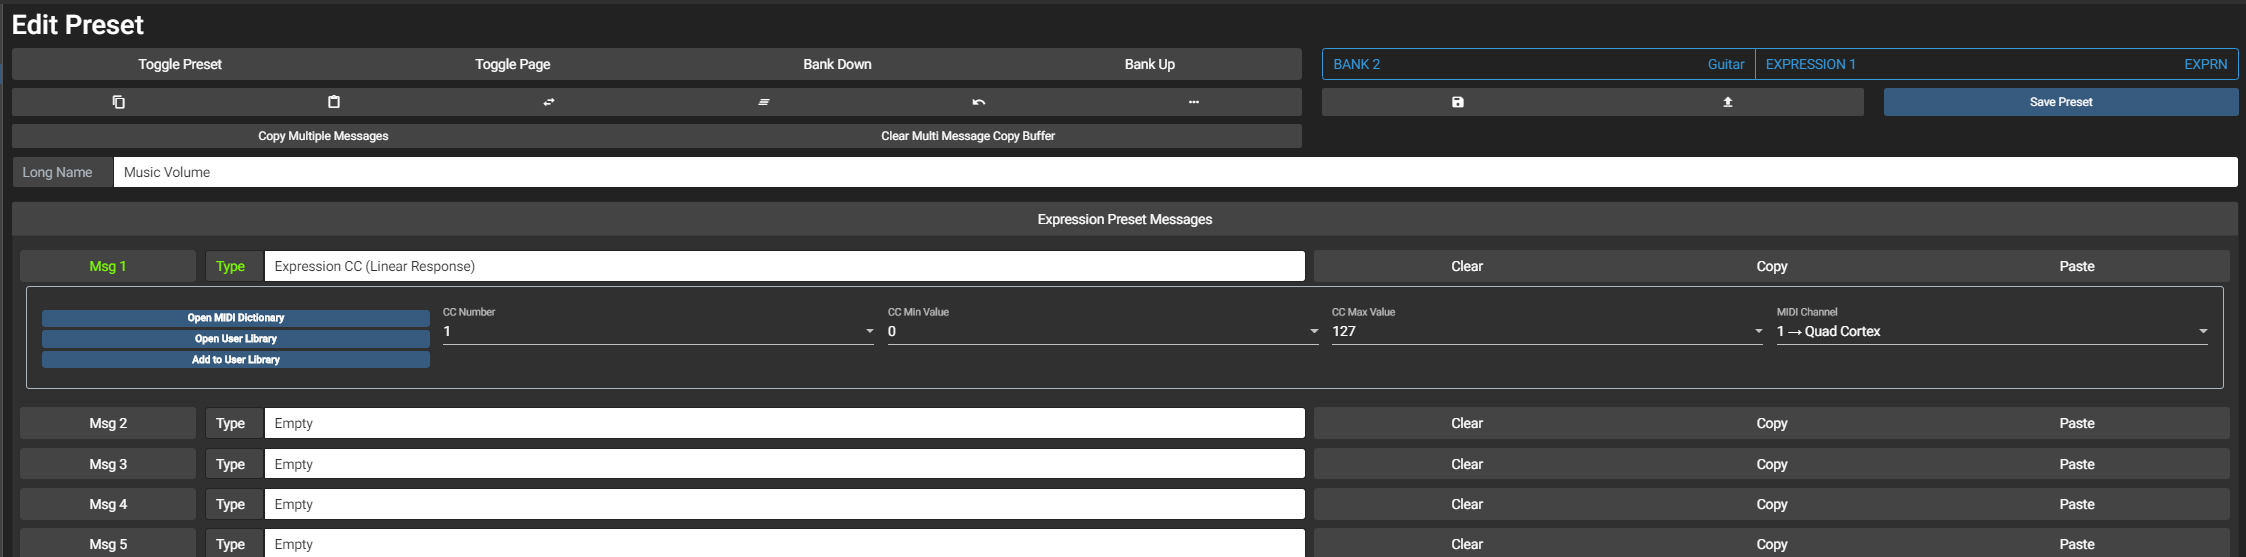Open the MIDI Dictionary
This screenshot has height=557, width=2246.
tap(236, 318)
